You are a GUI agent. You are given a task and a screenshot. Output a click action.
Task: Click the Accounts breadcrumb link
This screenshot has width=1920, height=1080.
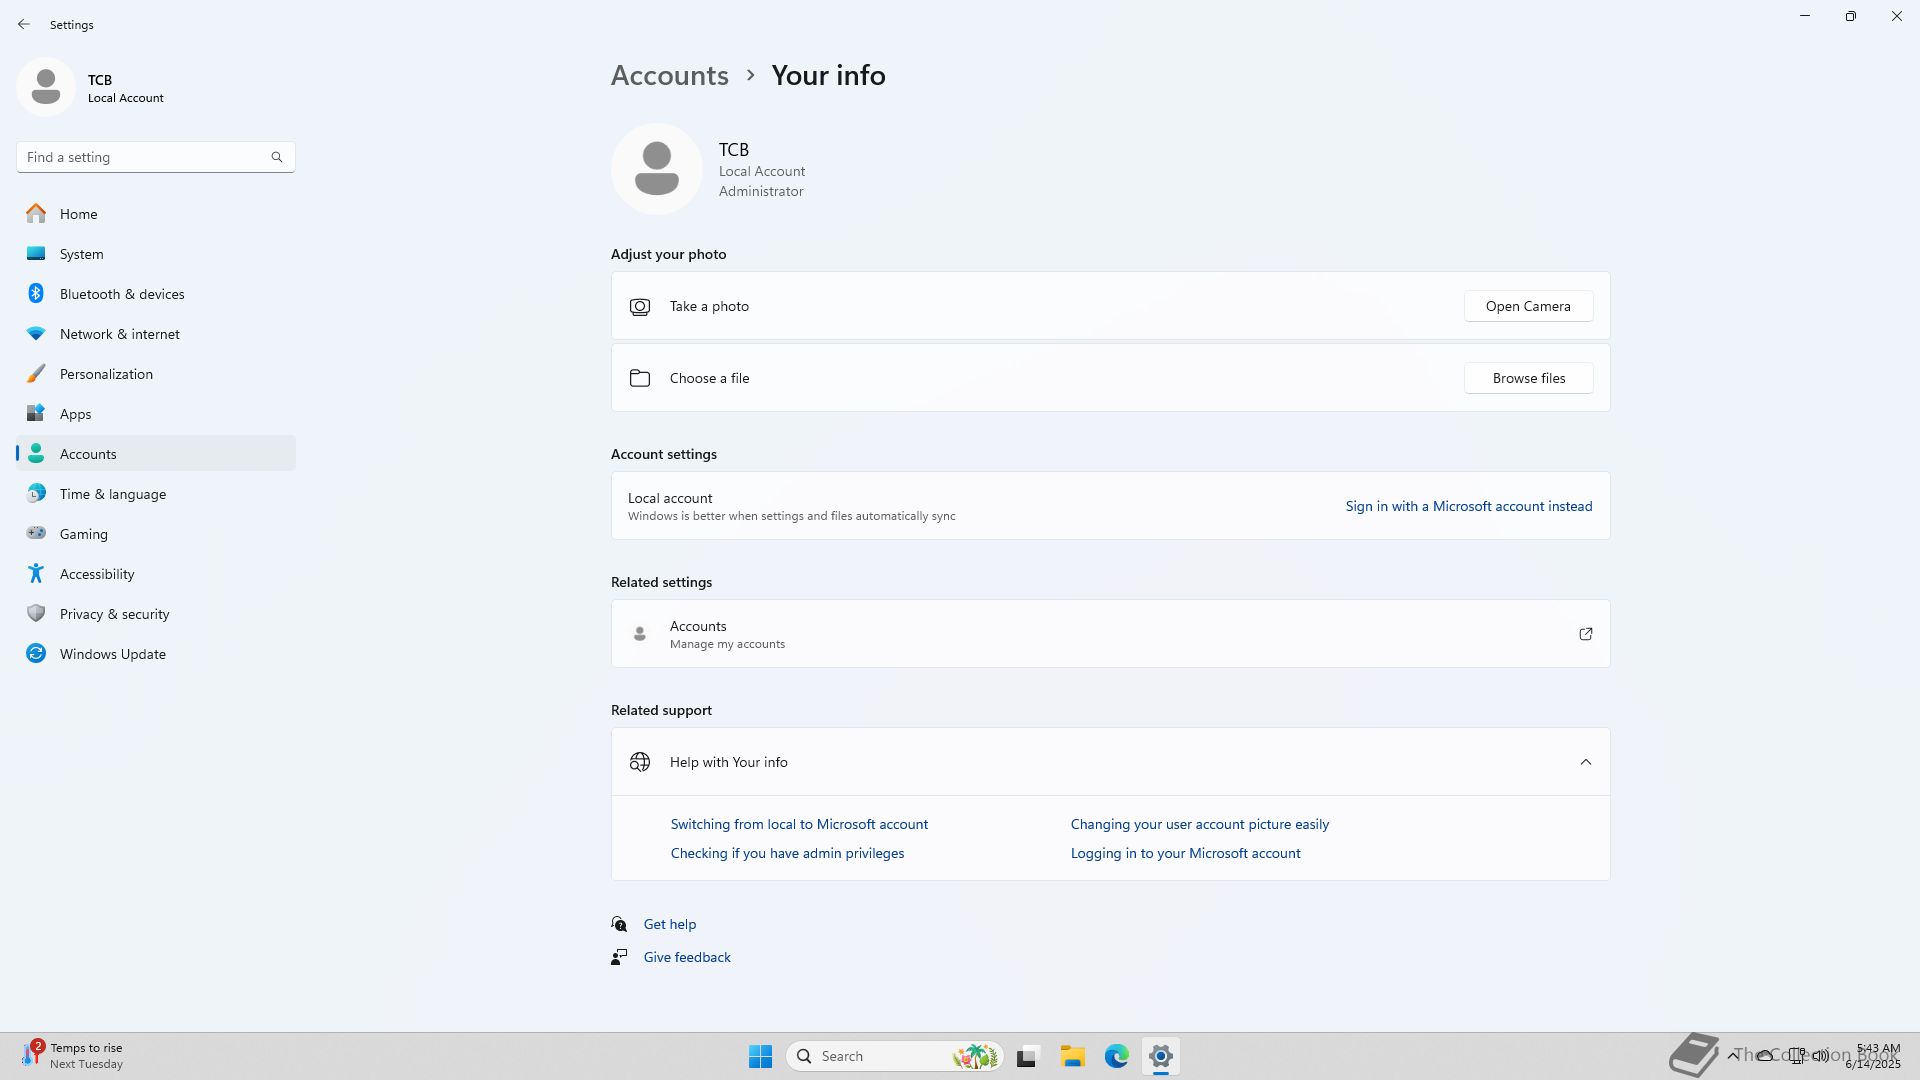(x=669, y=76)
